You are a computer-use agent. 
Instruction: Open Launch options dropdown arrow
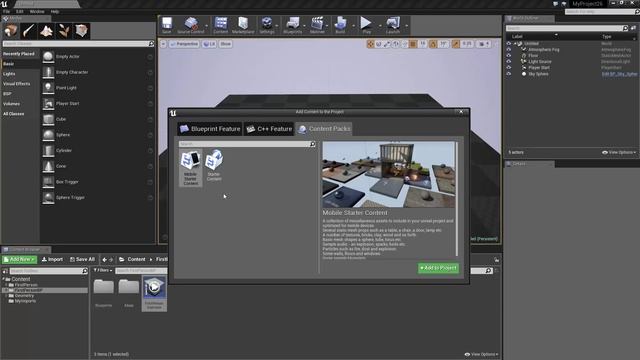407,25
